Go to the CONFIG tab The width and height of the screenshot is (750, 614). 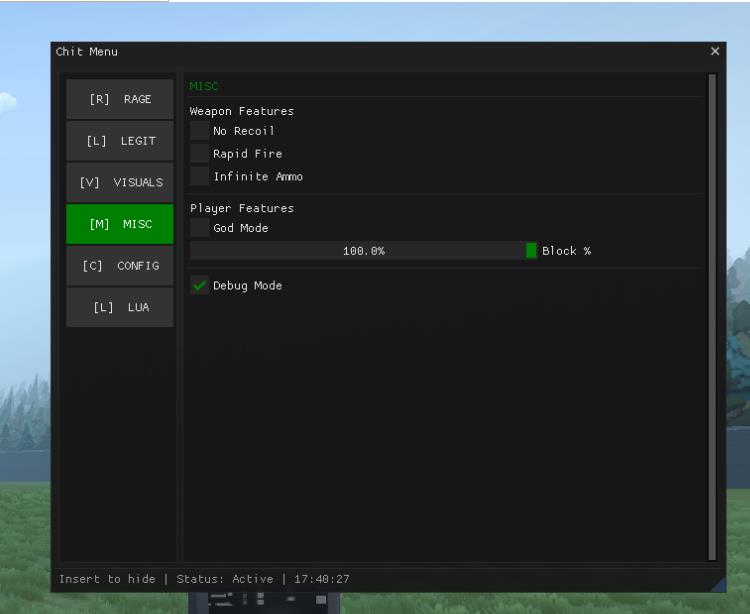pos(120,266)
